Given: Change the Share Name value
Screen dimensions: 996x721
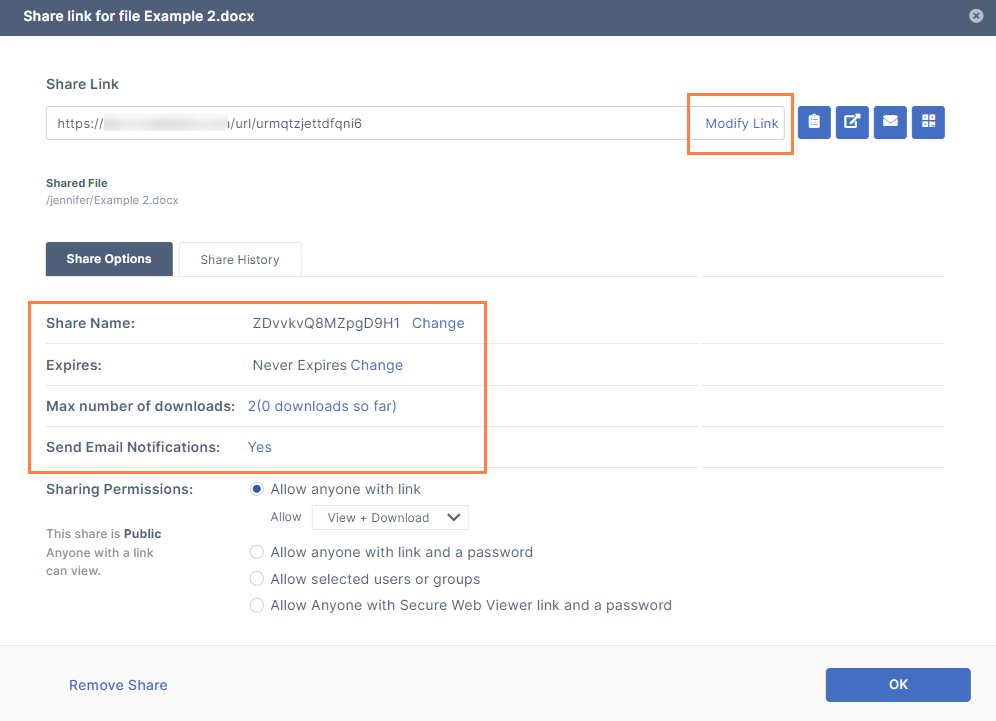Looking at the screenshot, I should (438, 323).
